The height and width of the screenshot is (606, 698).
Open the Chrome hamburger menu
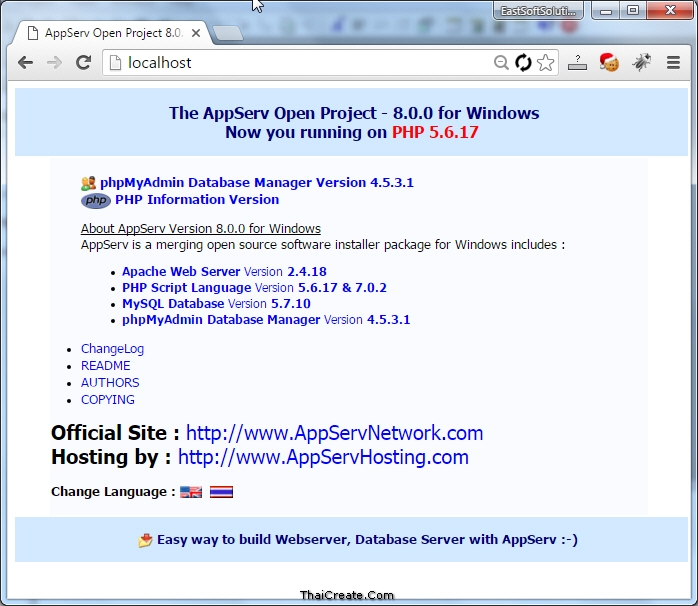click(674, 63)
